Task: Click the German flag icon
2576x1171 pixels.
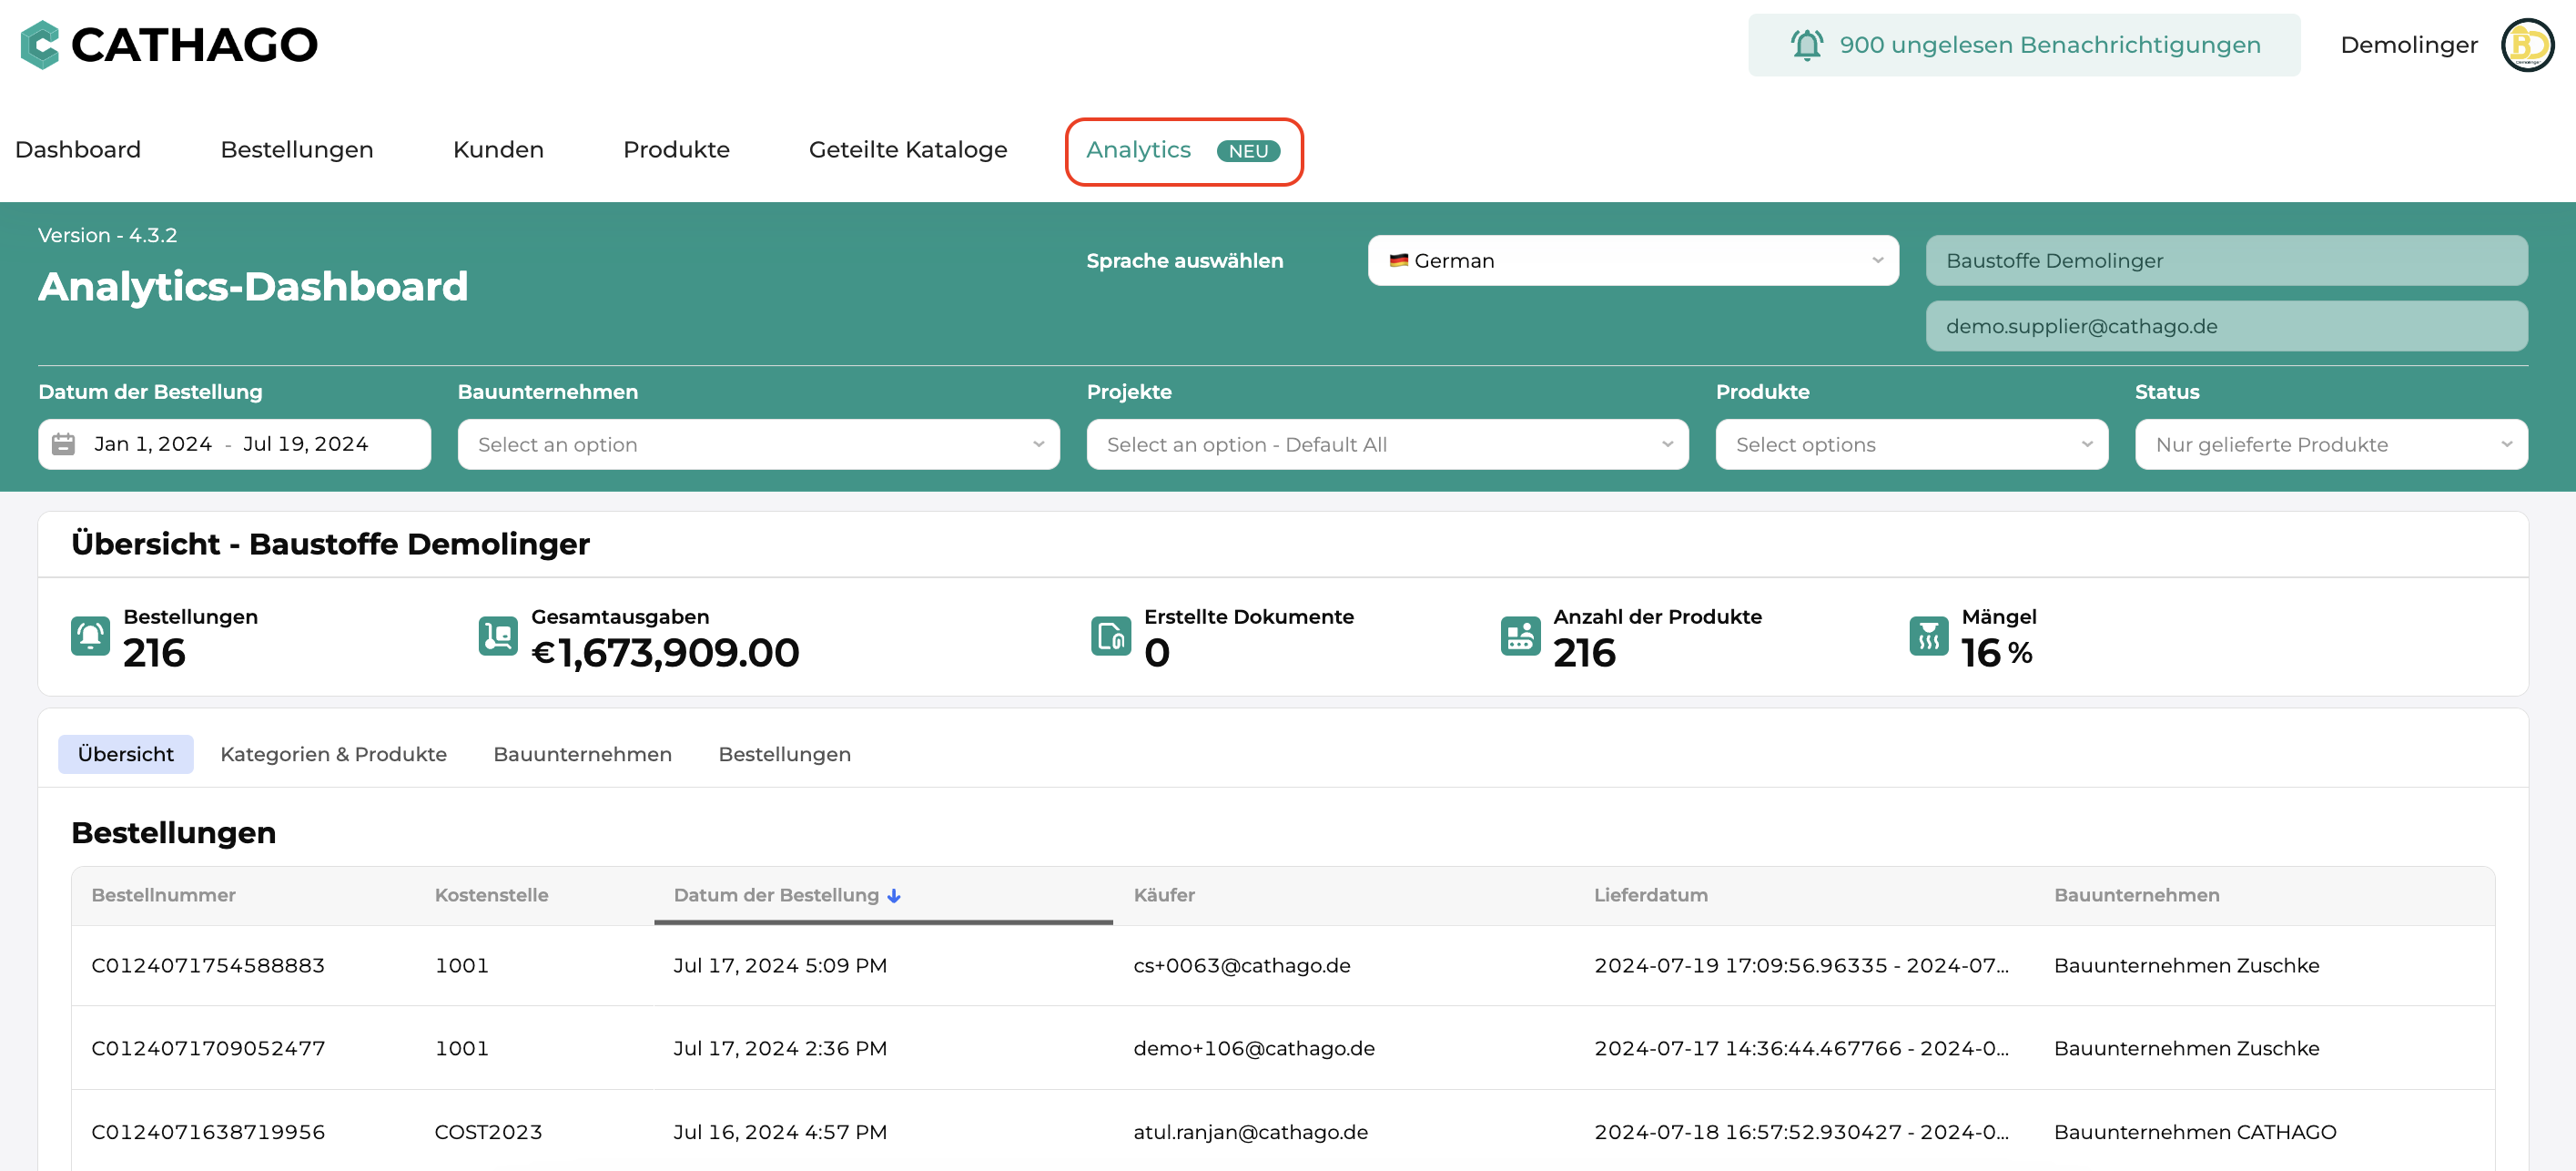Action: click(x=1398, y=261)
